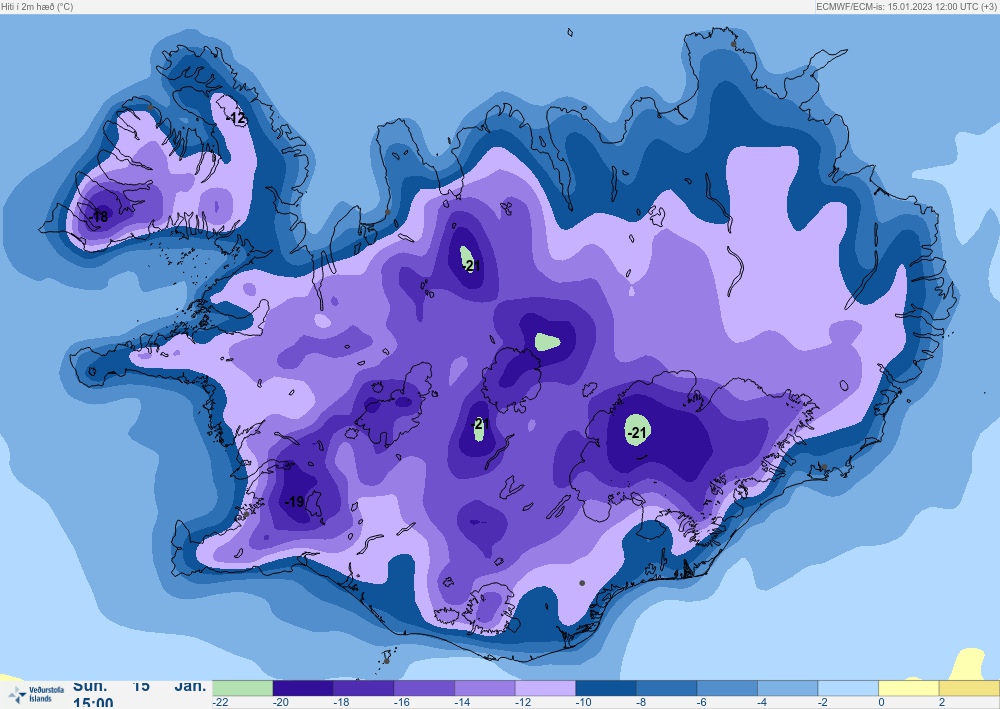Click the '-22' legend value
The width and height of the screenshot is (1000, 709).
[x=220, y=703]
